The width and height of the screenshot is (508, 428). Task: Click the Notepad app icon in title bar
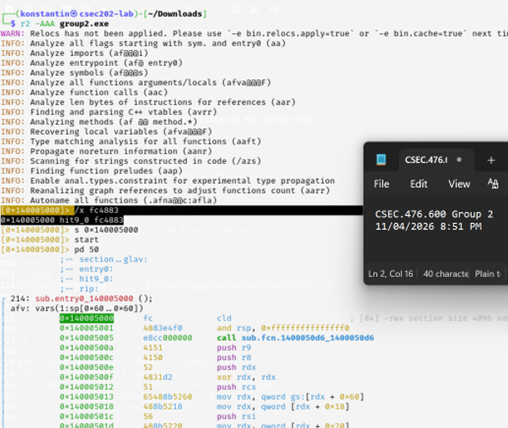381,160
